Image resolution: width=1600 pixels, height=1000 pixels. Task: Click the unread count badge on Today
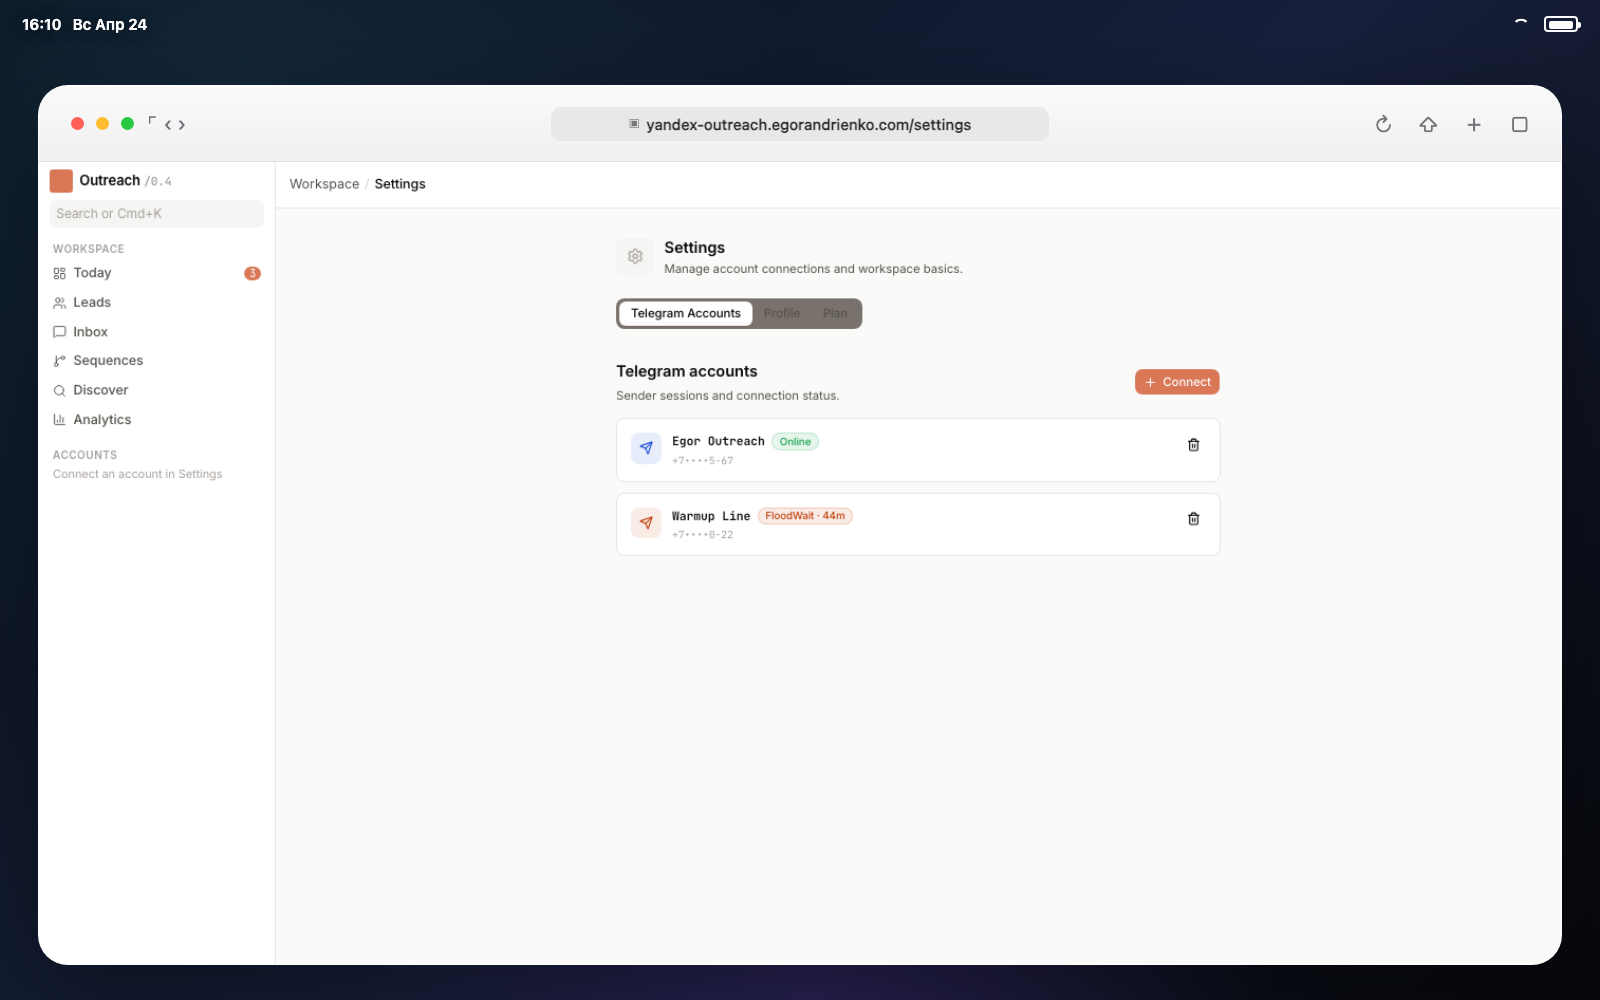click(252, 273)
